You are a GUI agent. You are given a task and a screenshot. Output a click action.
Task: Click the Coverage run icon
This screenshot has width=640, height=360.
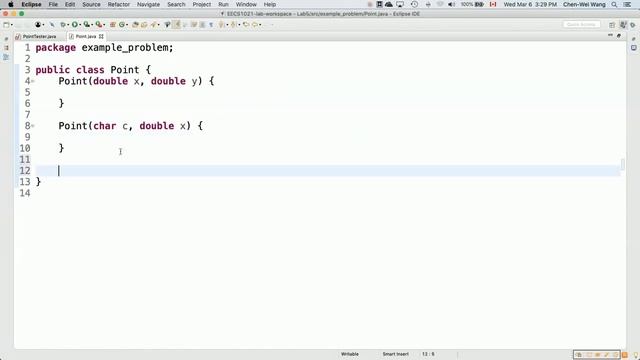87,24
